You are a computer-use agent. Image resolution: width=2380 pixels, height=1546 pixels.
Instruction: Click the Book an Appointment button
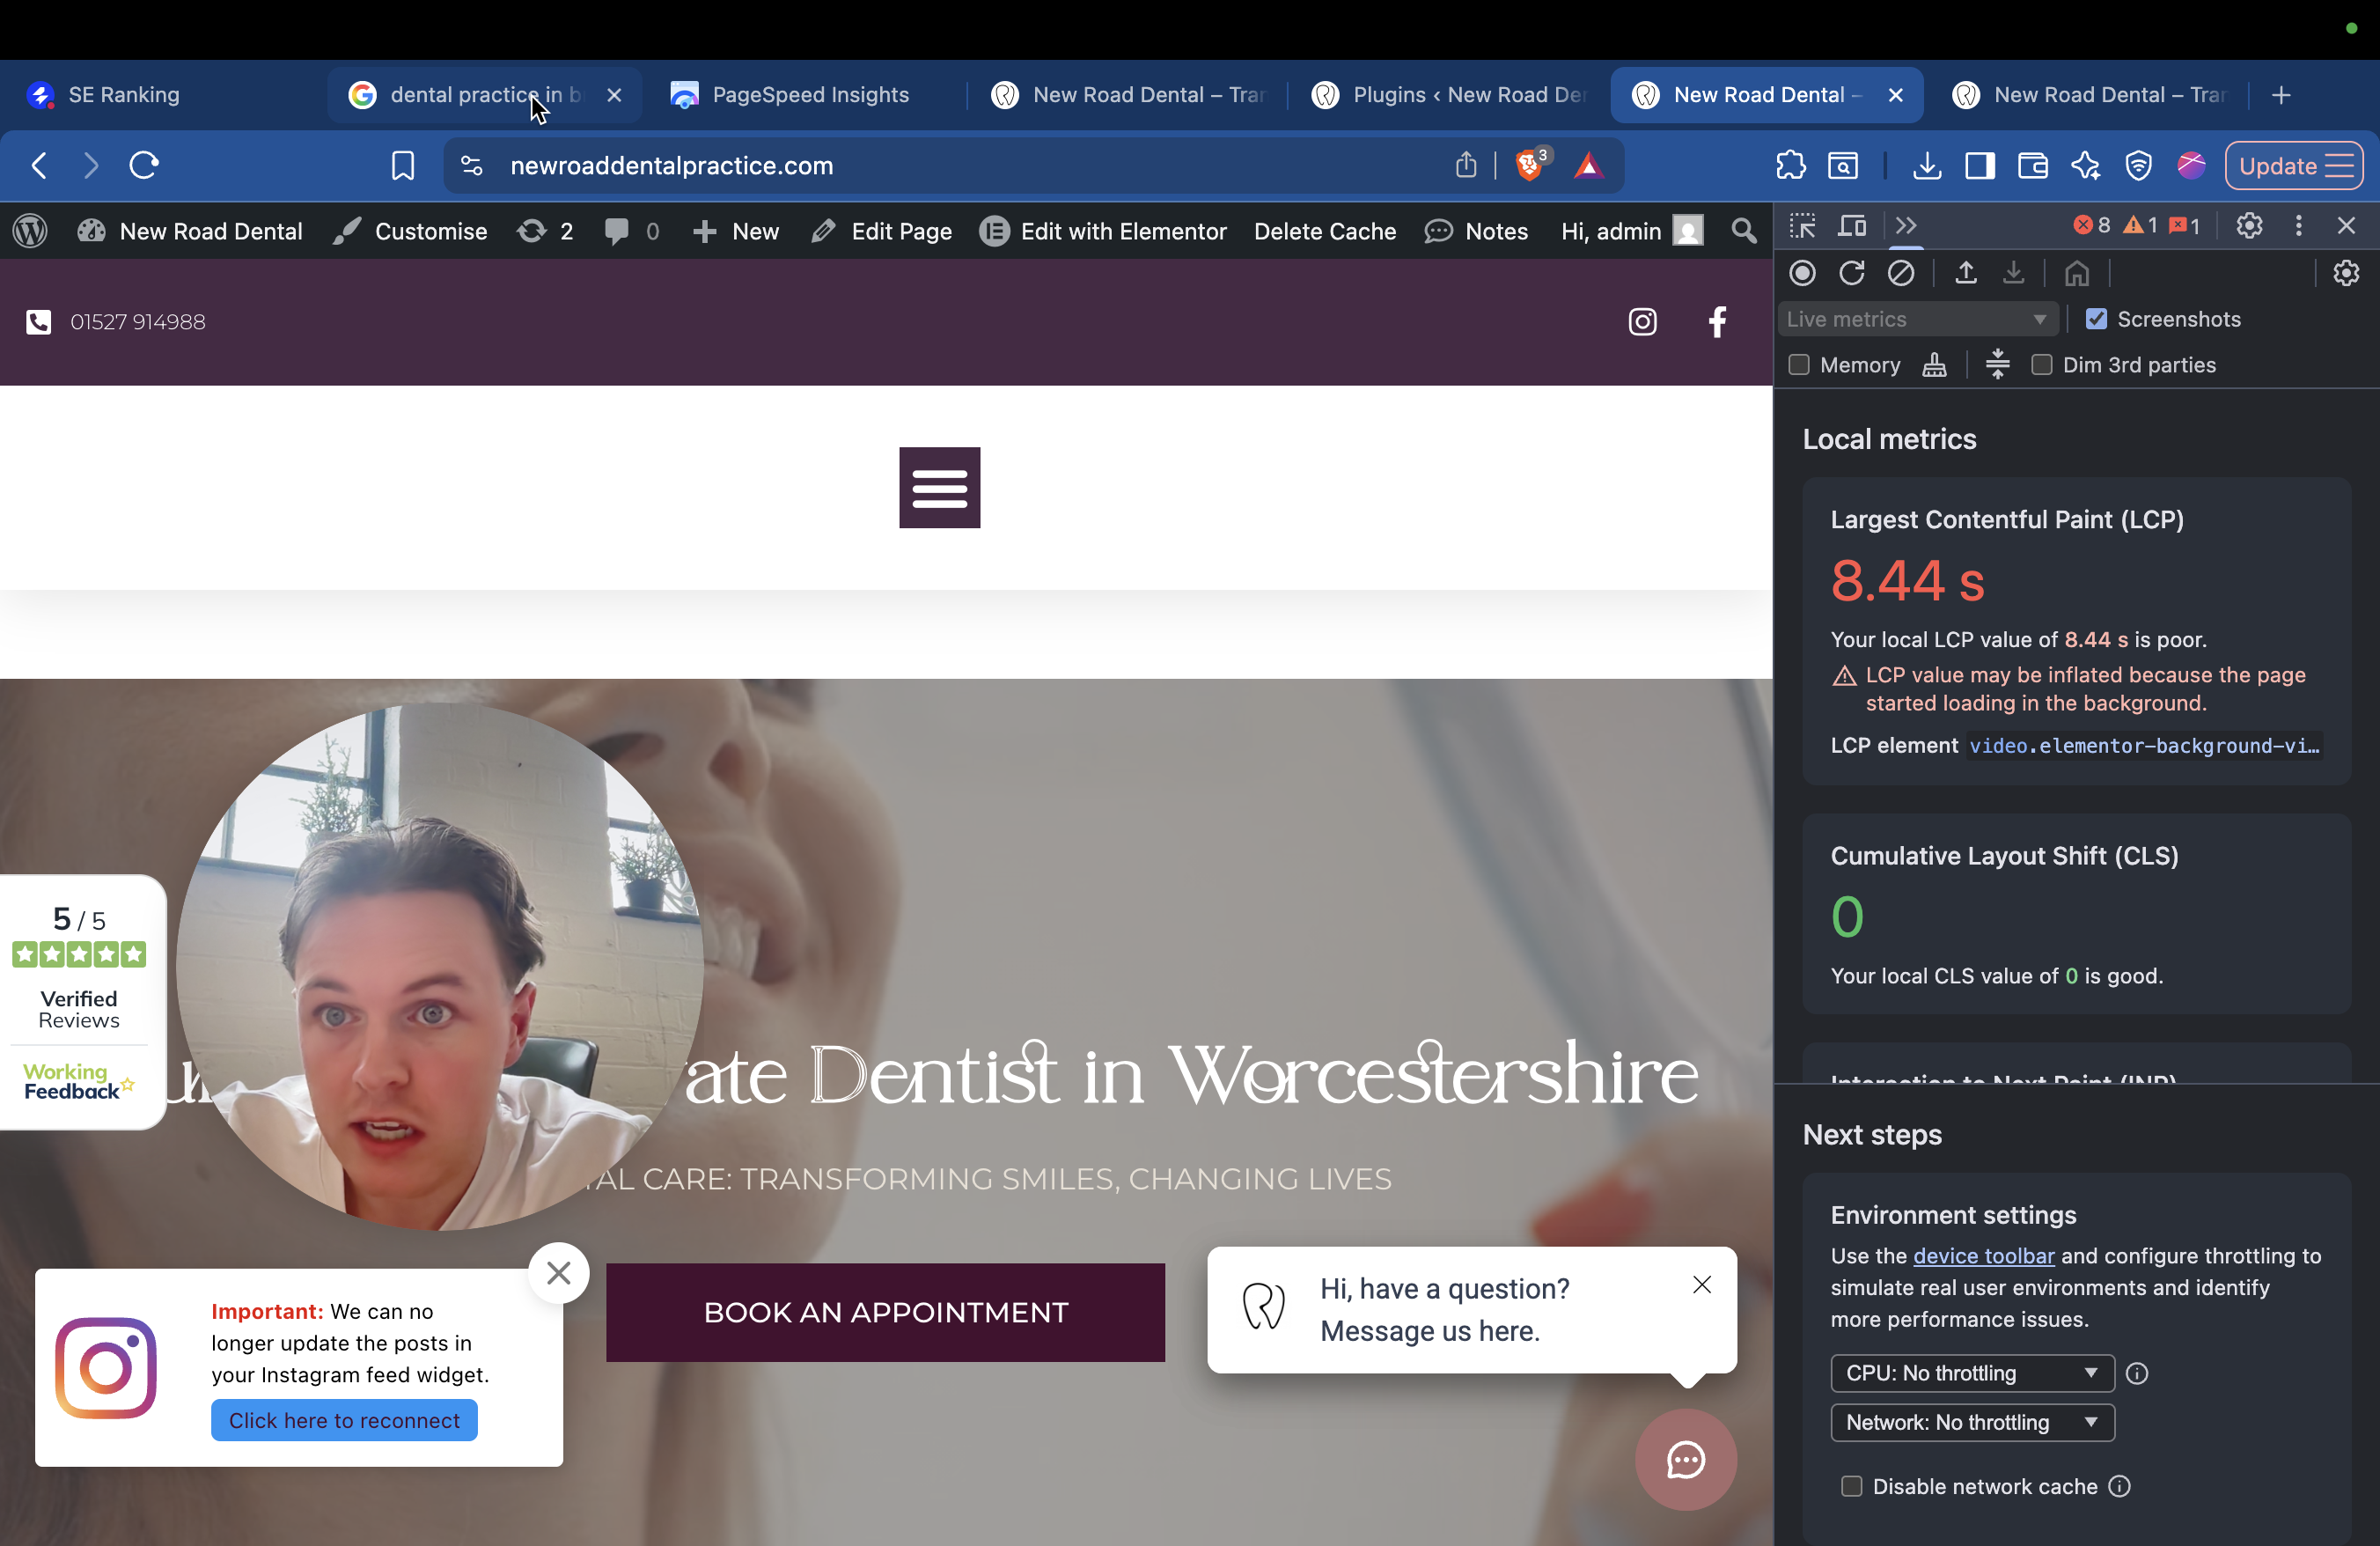pos(885,1312)
